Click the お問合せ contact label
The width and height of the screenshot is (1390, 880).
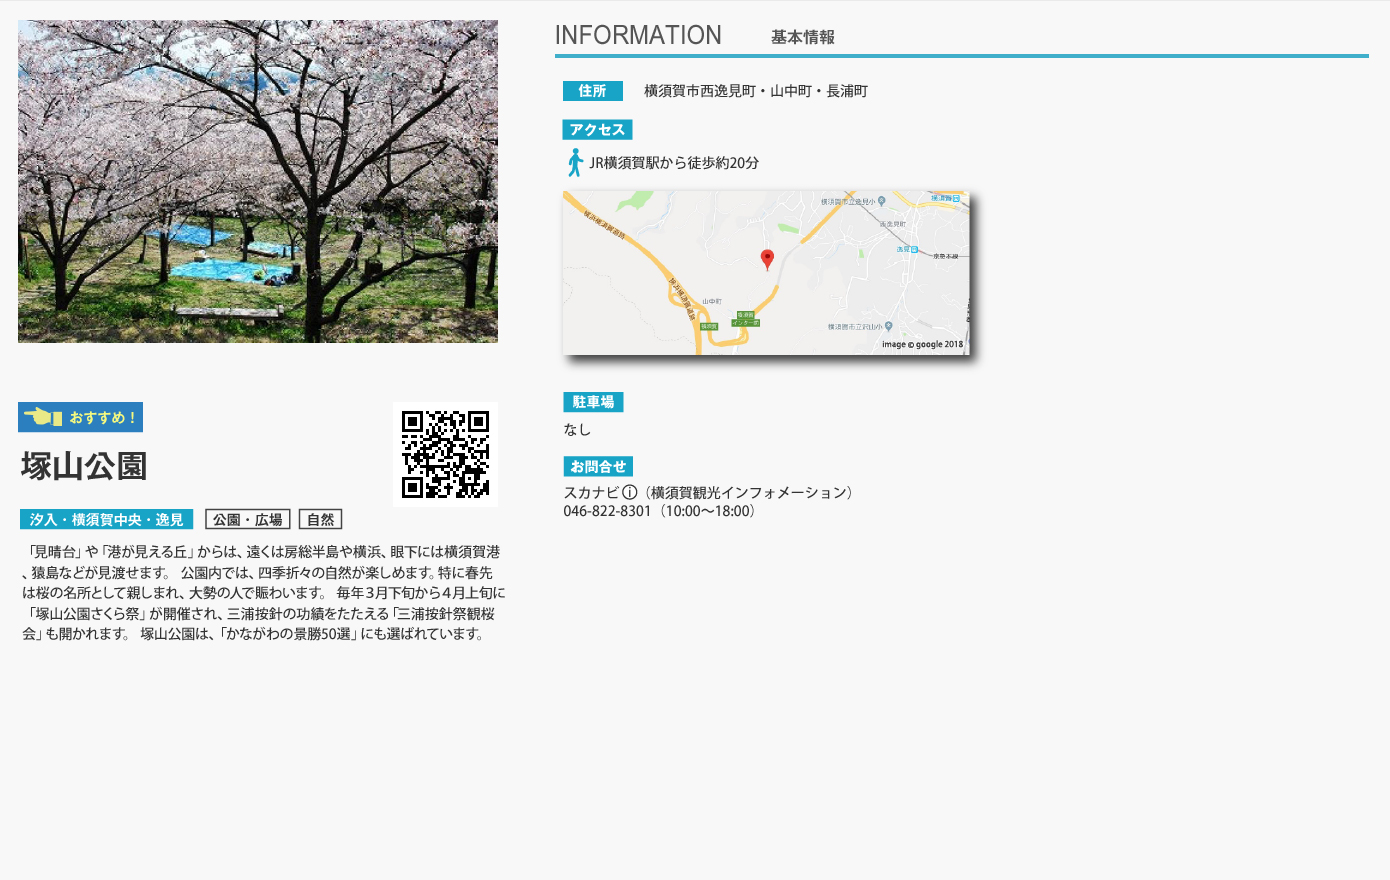click(598, 466)
